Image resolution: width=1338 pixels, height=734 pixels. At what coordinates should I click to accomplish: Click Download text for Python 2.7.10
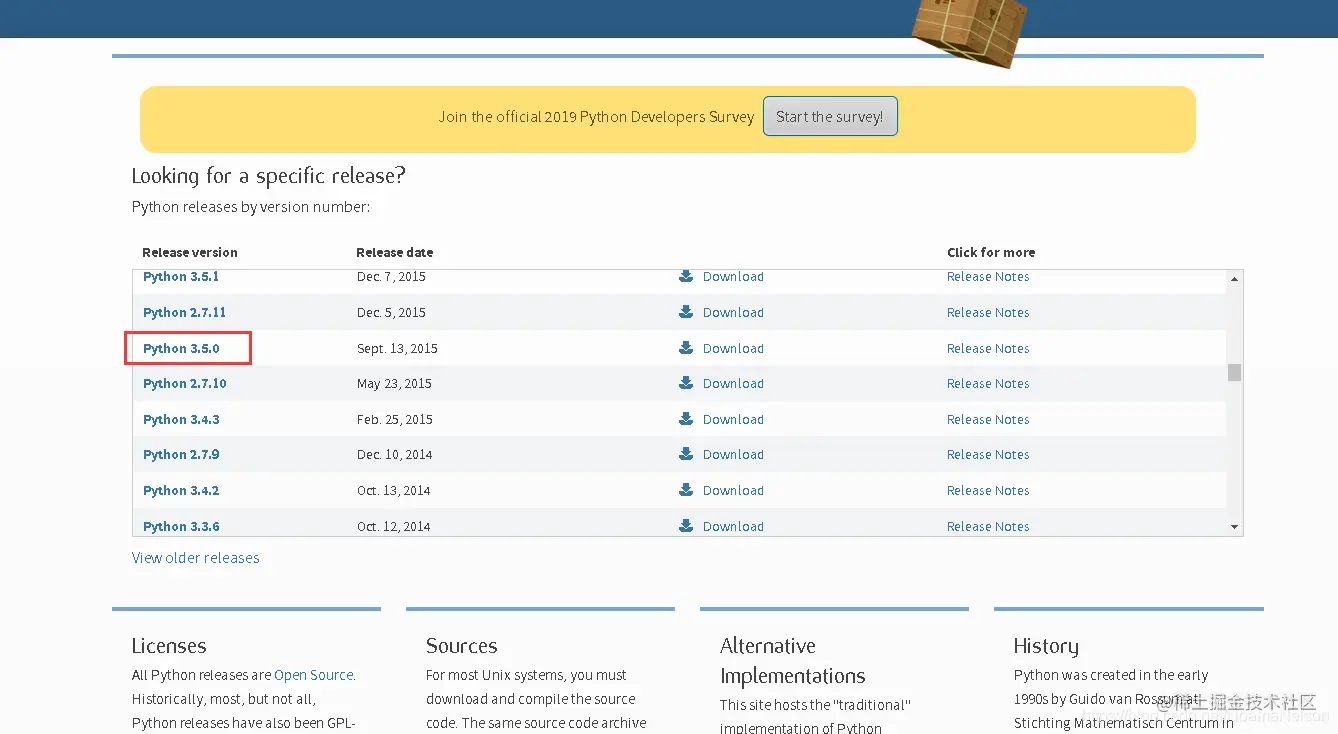[733, 383]
